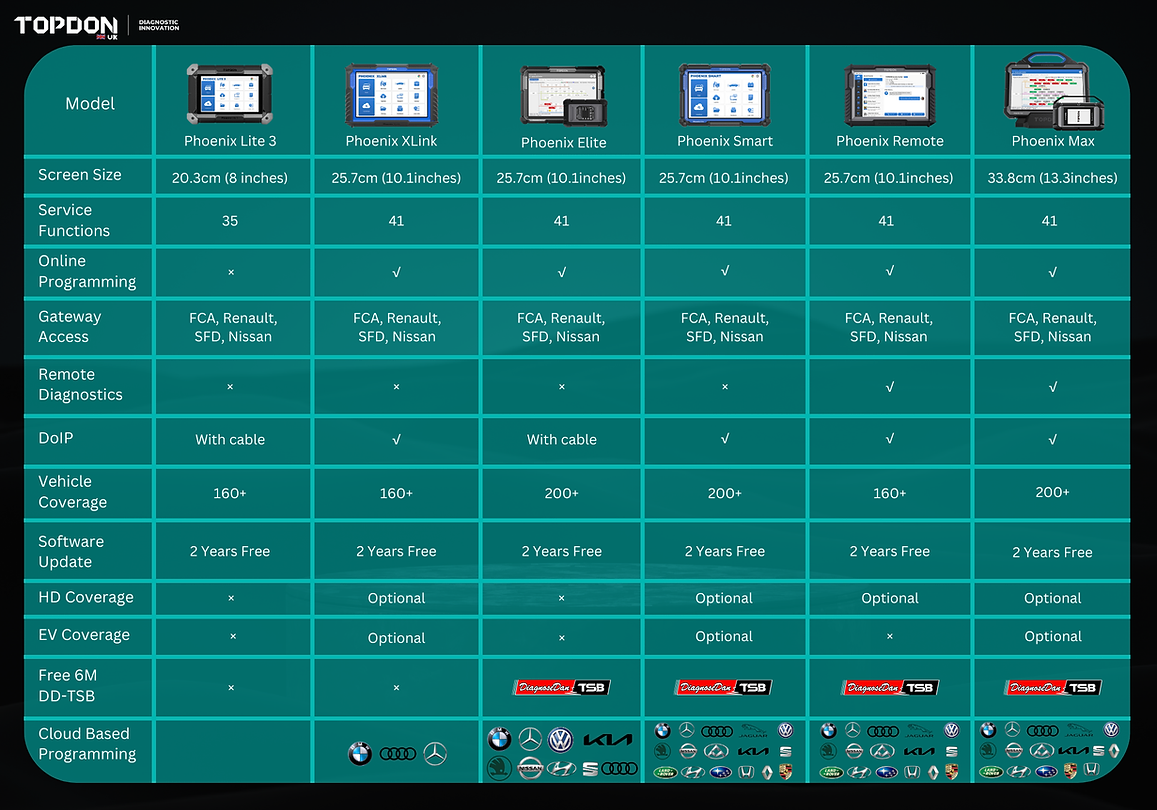Click the Online Programming checkmark for Phoenix XLink
This screenshot has width=1157, height=810.
click(x=396, y=272)
